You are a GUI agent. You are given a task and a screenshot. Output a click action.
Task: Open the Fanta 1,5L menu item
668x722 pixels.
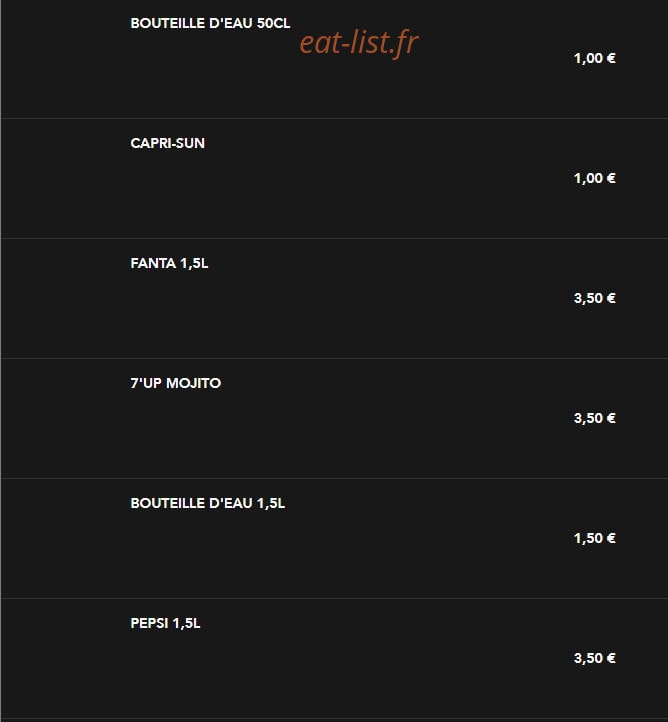[x=169, y=263]
